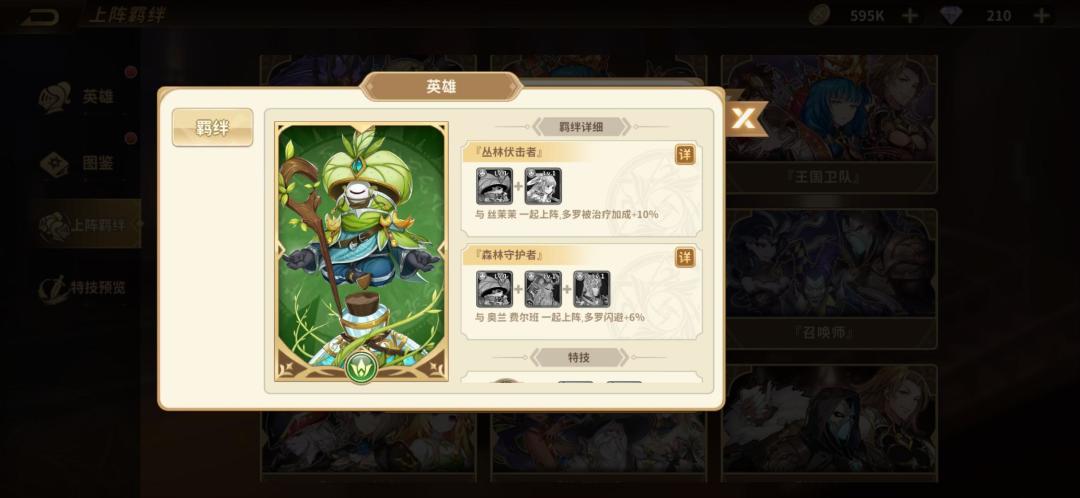1080x498 pixels.
Task: Click the green faction emblem on card
Action: 361,368
